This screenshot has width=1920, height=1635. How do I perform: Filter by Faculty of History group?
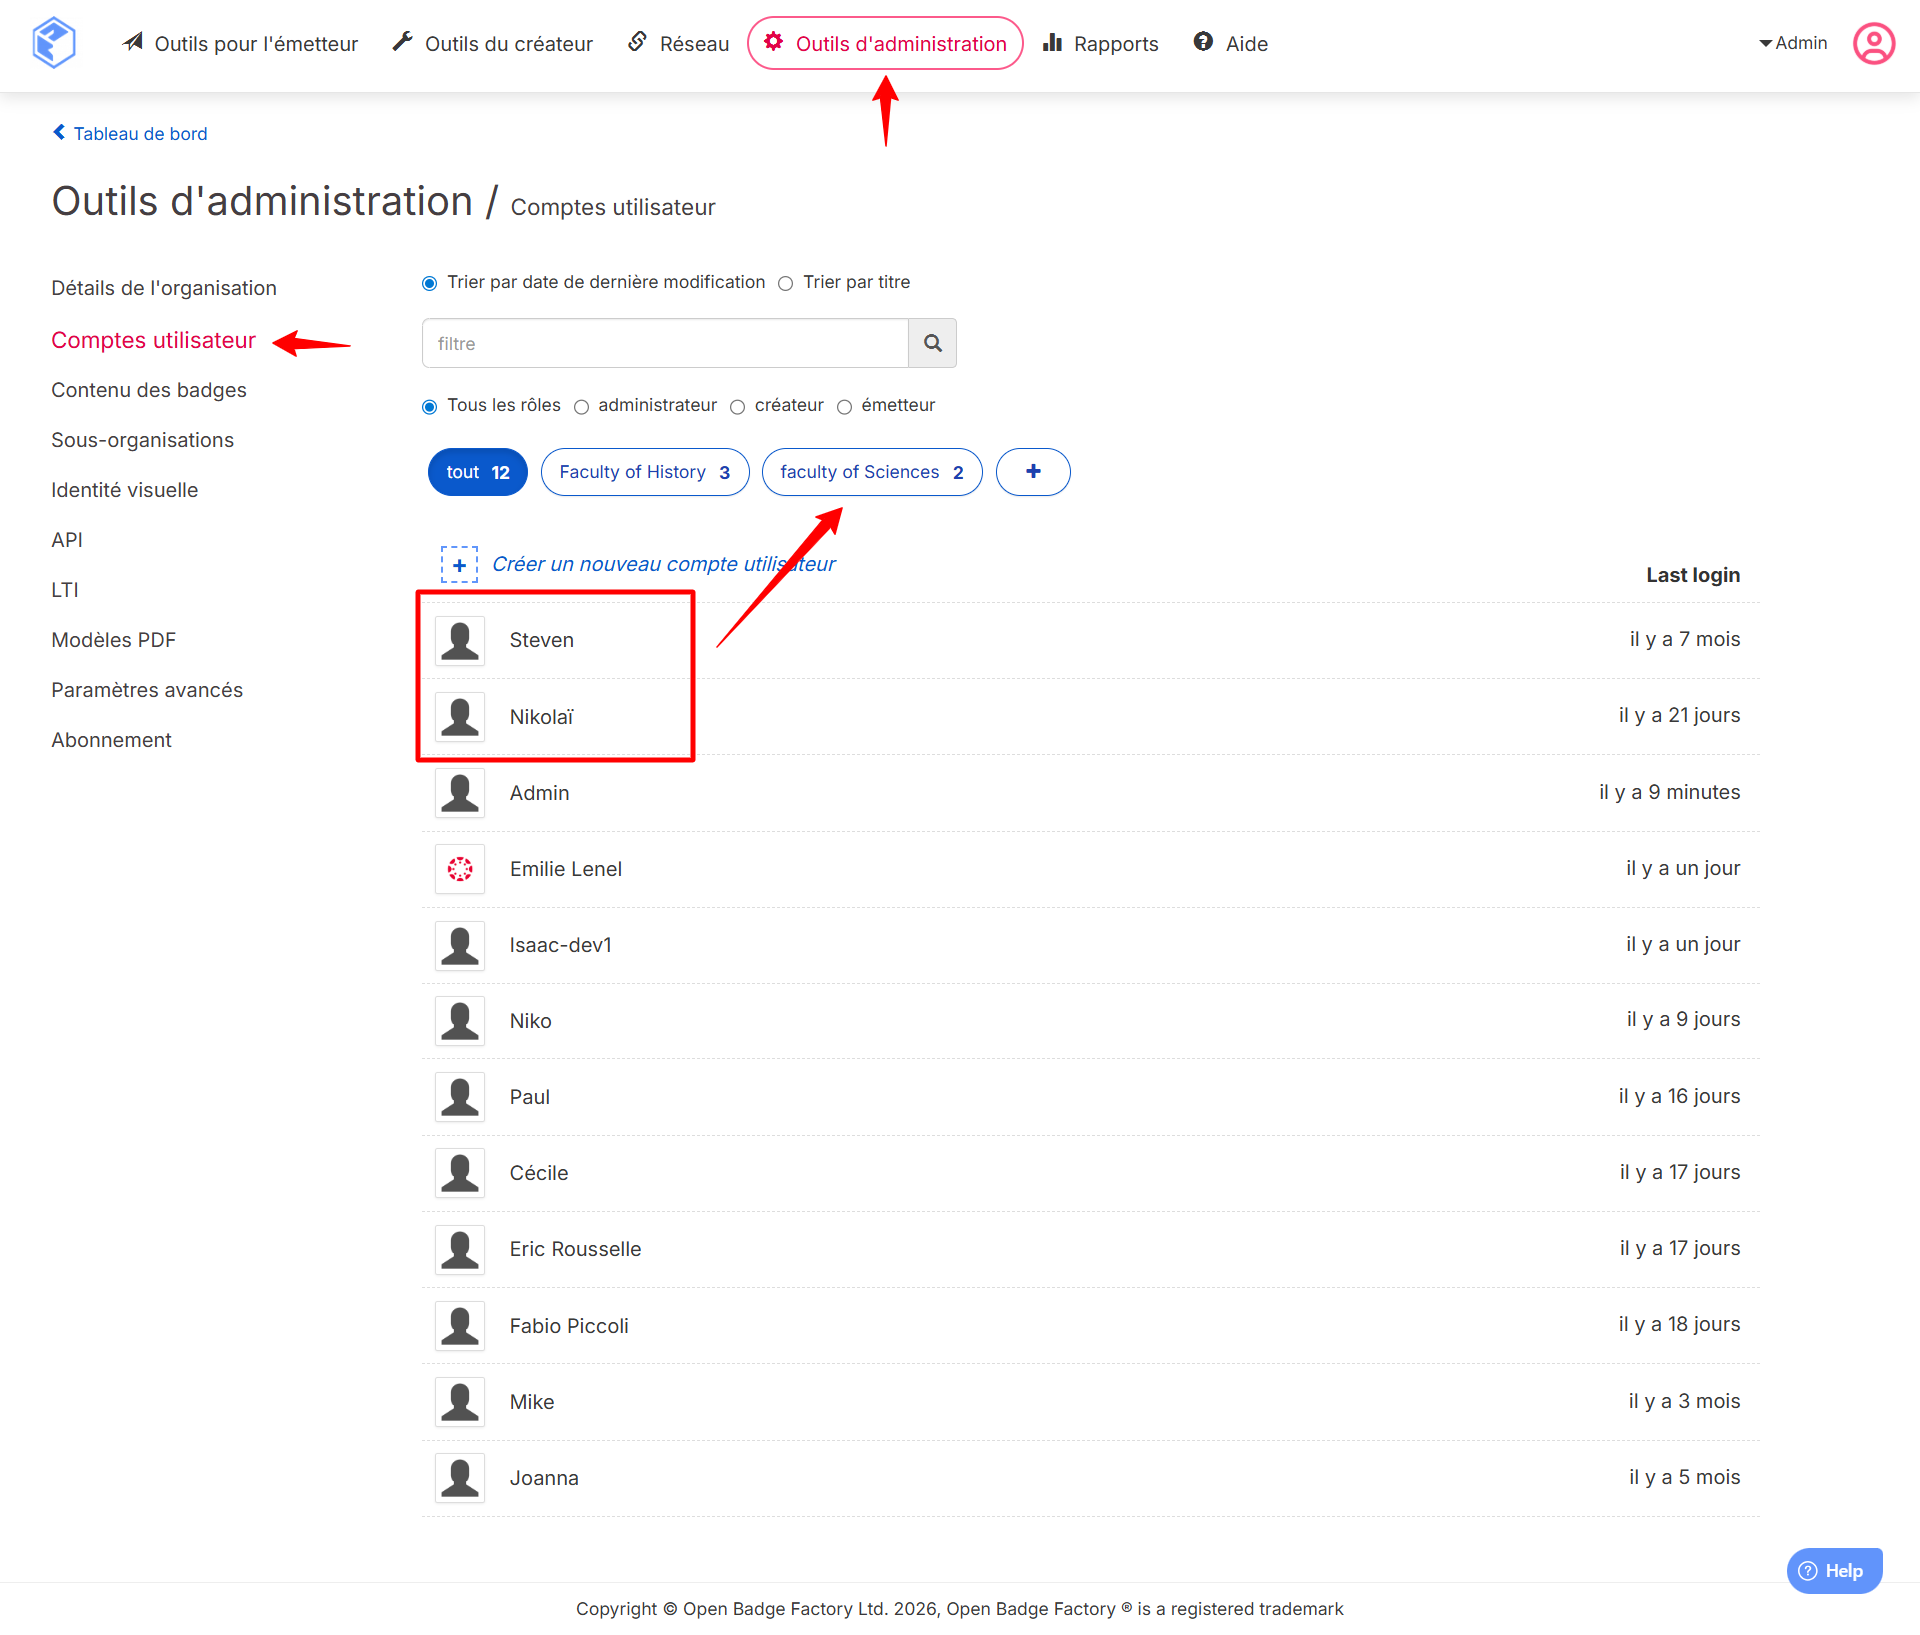644,472
